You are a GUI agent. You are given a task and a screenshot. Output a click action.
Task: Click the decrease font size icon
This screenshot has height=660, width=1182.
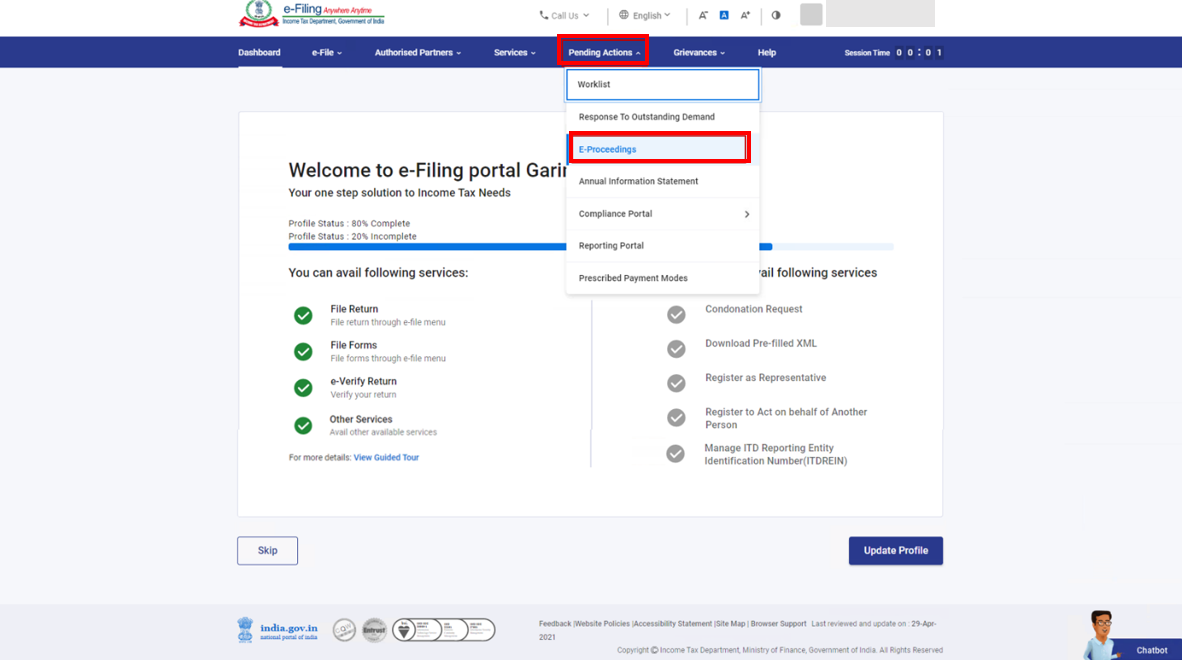[x=703, y=16]
